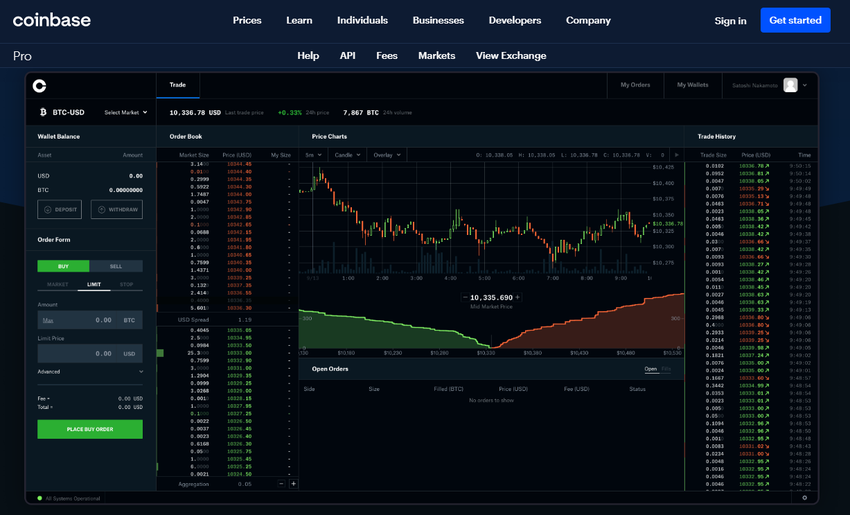Viewport: 850px width, 515px height.
Task: Open the Prices menu
Action: coord(247,21)
